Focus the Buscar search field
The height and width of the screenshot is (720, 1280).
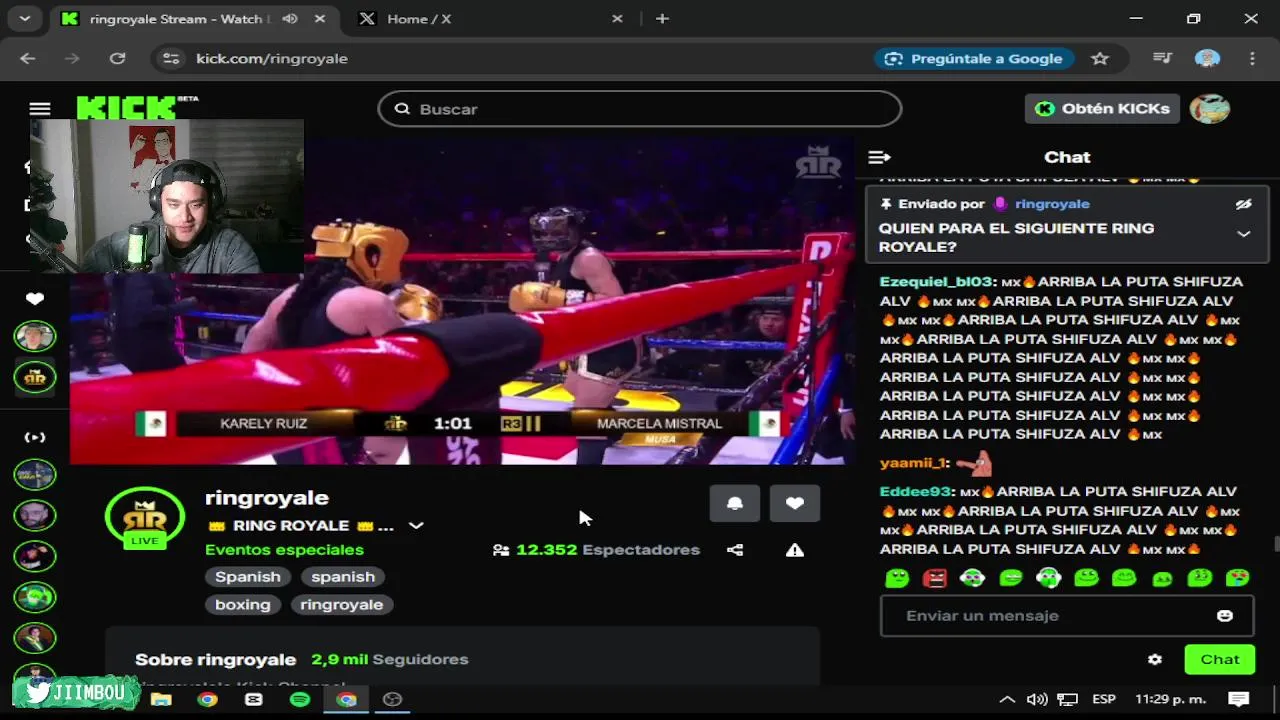point(640,109)
